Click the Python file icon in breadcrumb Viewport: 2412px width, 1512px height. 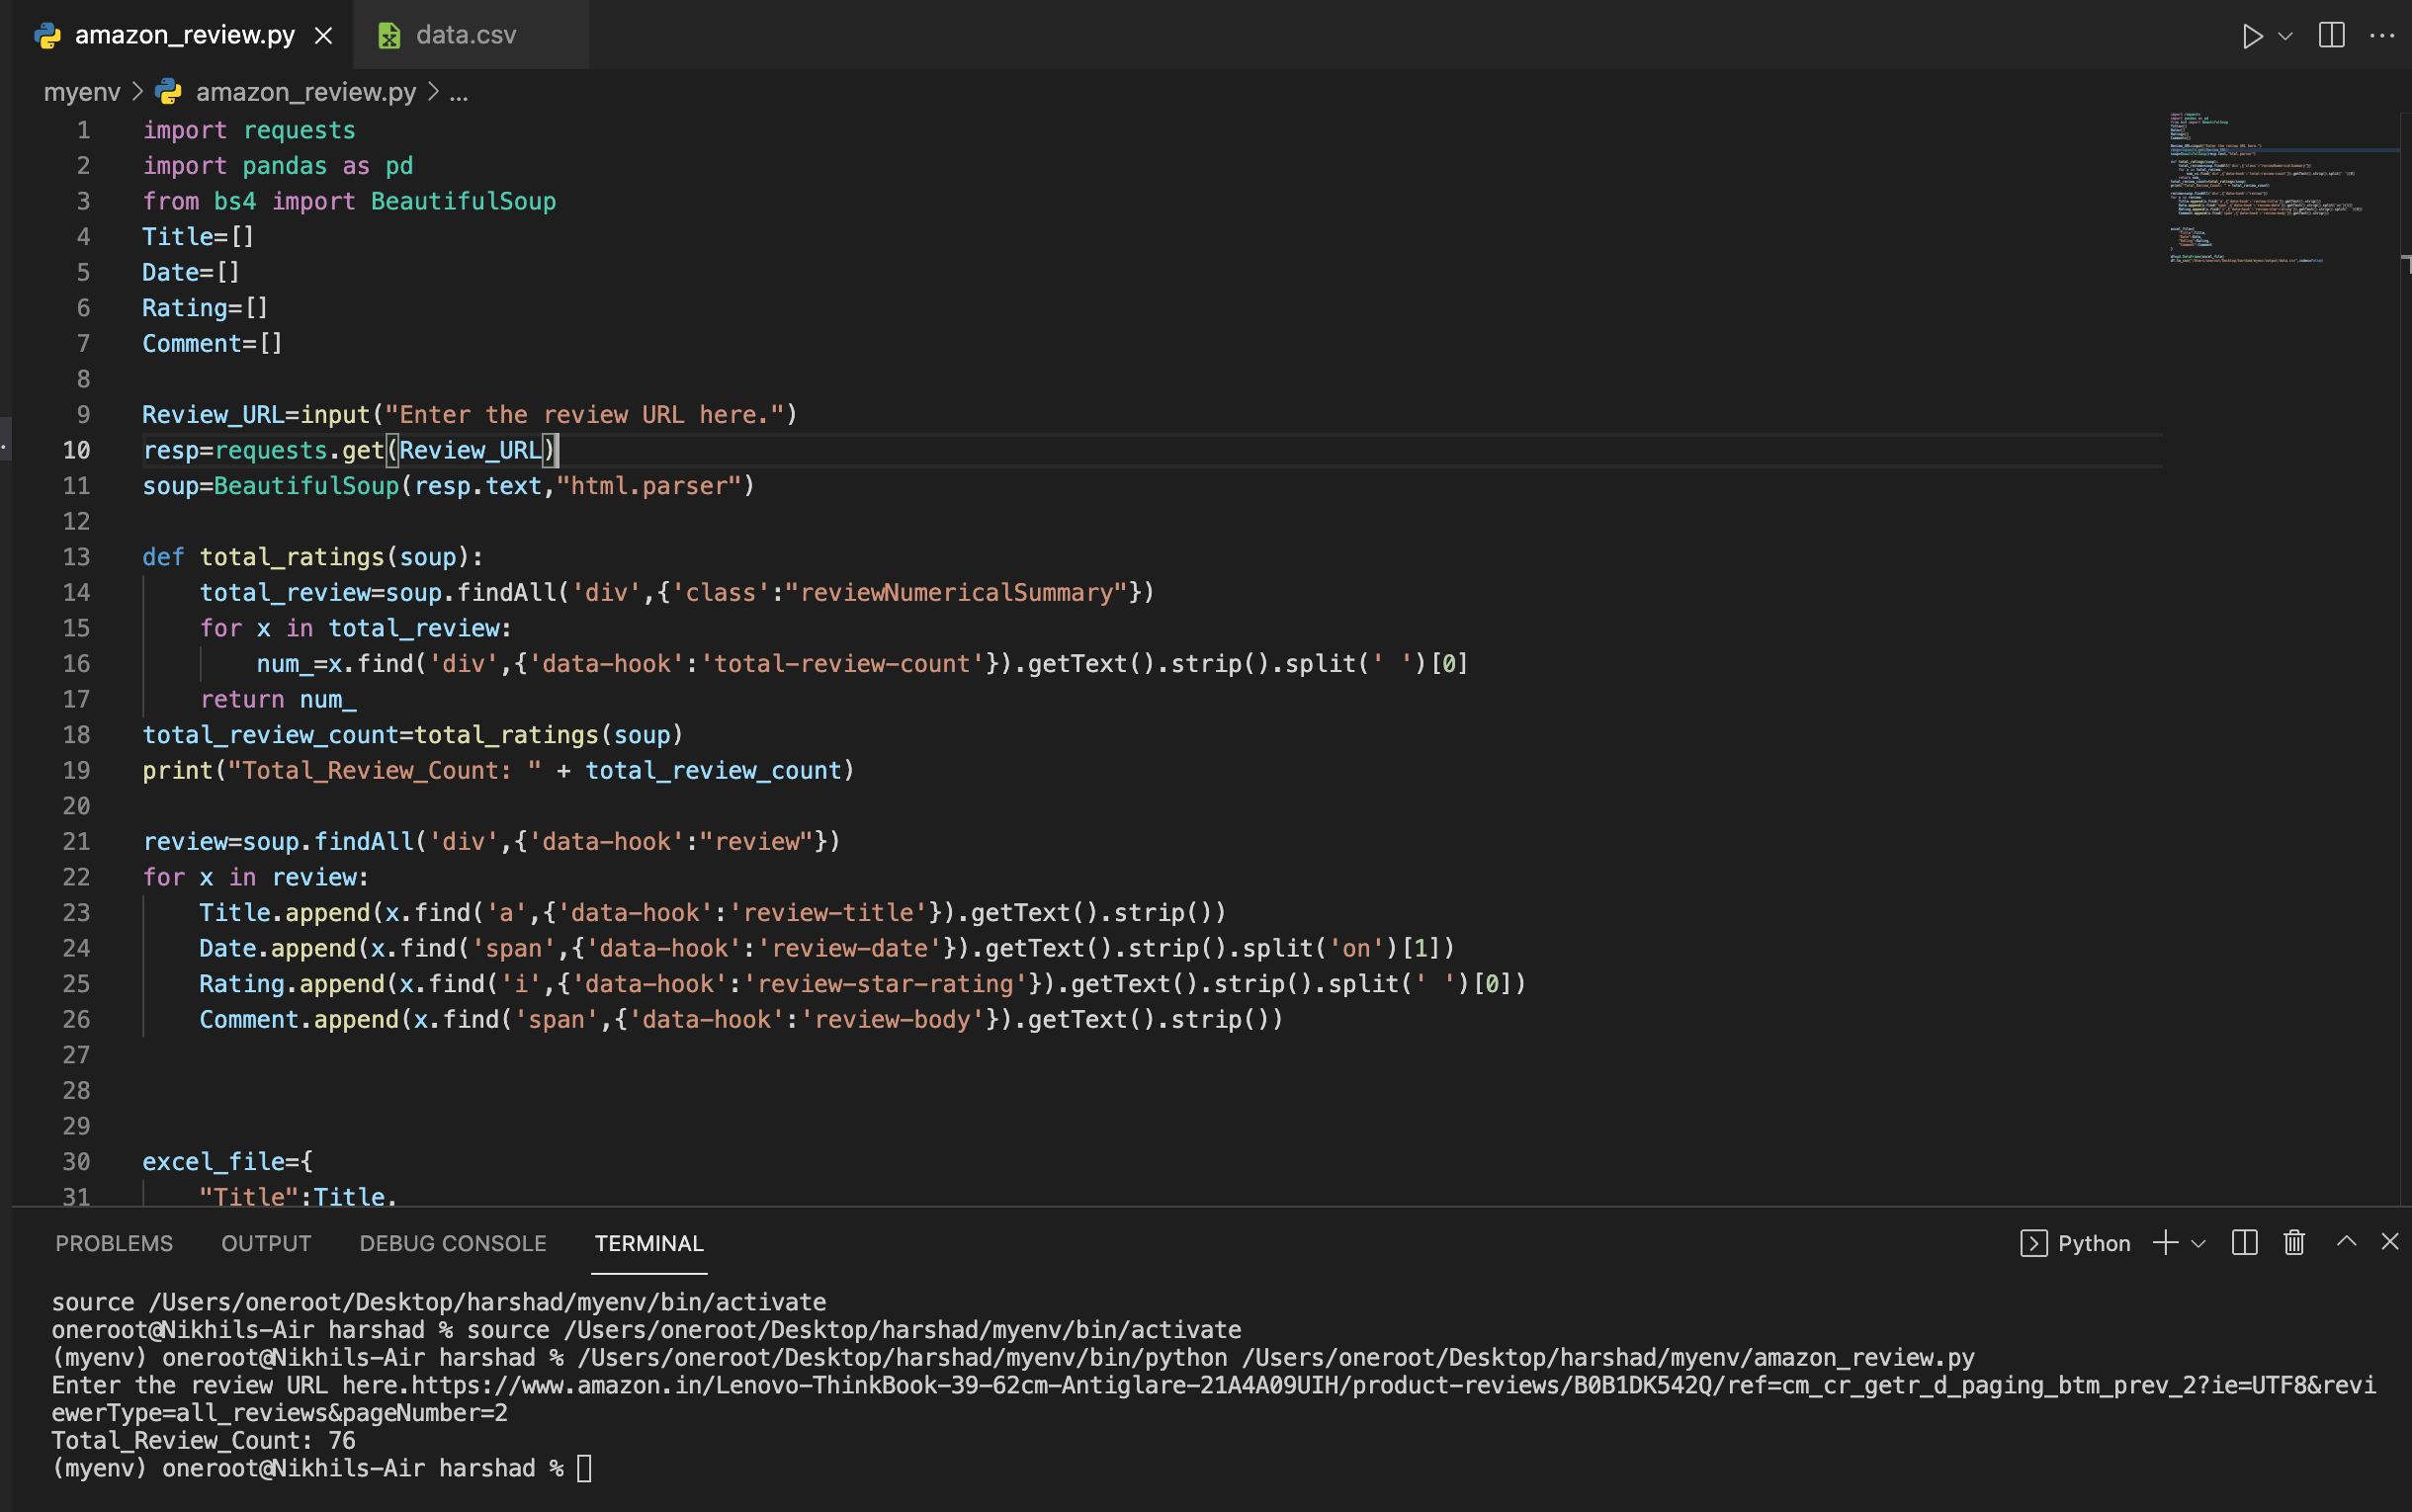coord(168,92)
